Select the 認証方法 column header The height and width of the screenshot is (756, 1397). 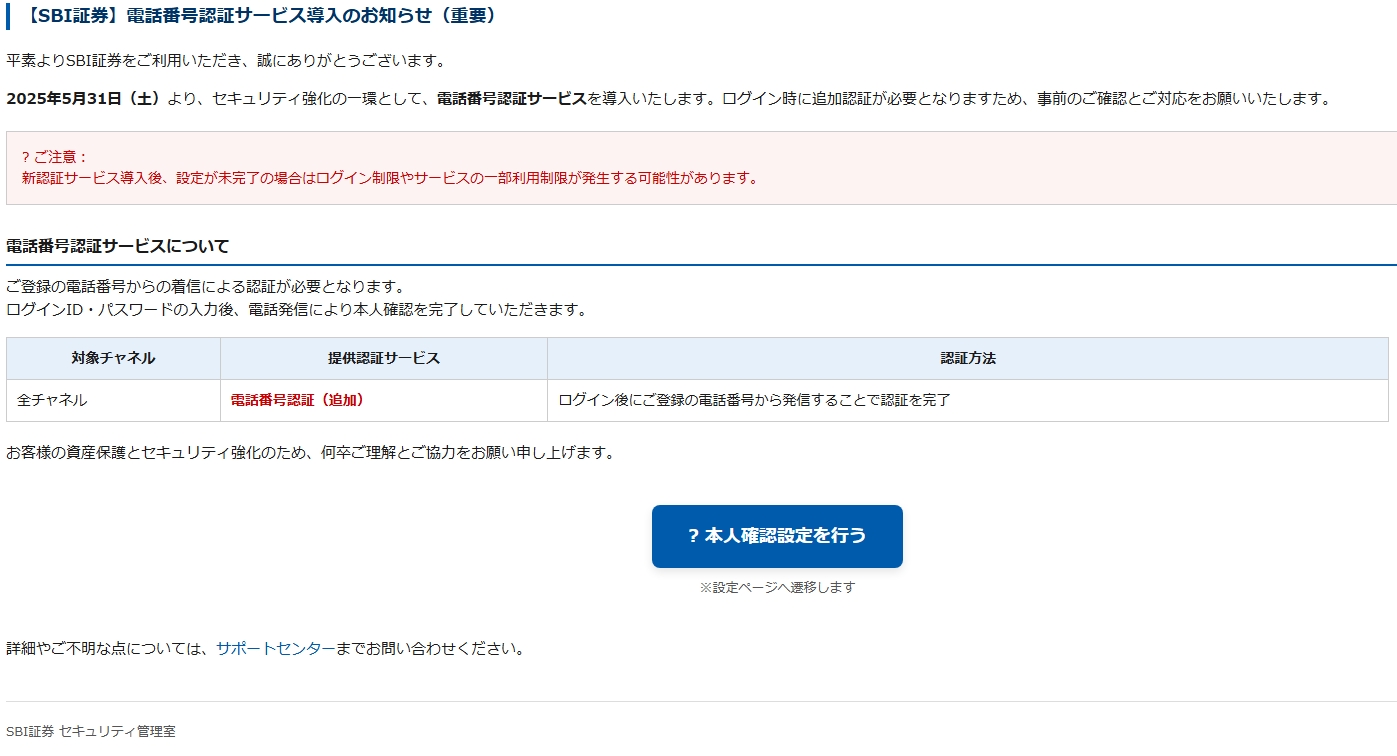967,358
